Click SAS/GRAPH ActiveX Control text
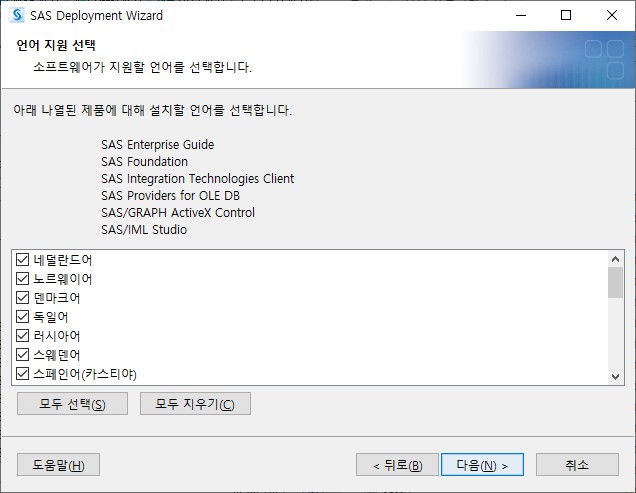 [x=178, y=213]
